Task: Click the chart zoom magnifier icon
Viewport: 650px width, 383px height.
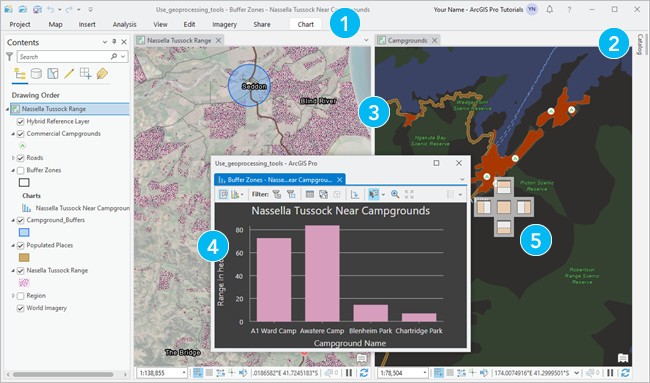Action: point(395,194)
